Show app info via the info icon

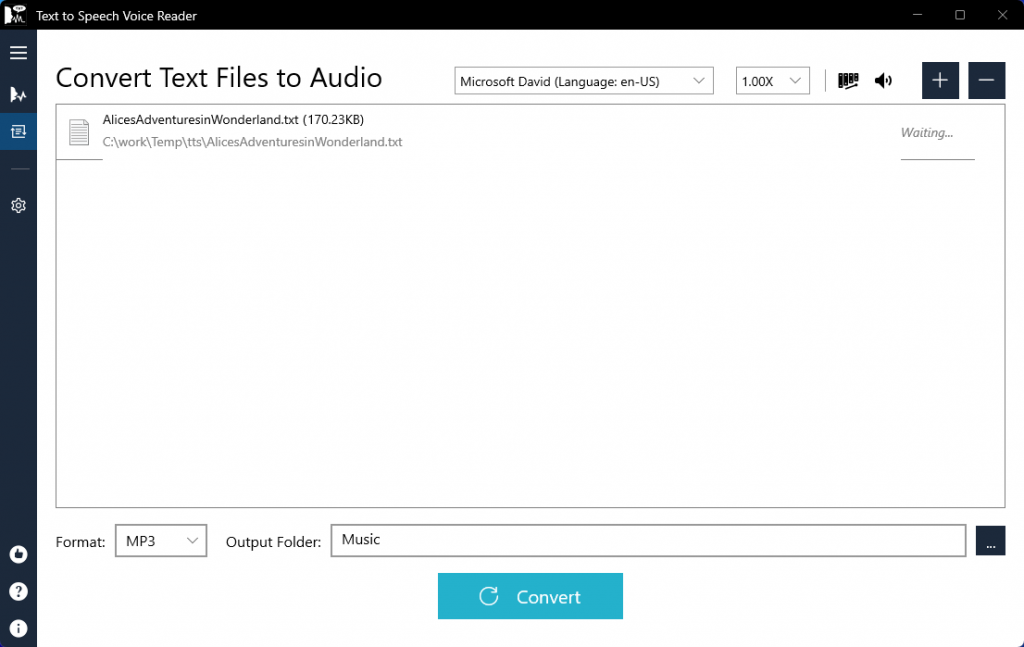(18, 628)
